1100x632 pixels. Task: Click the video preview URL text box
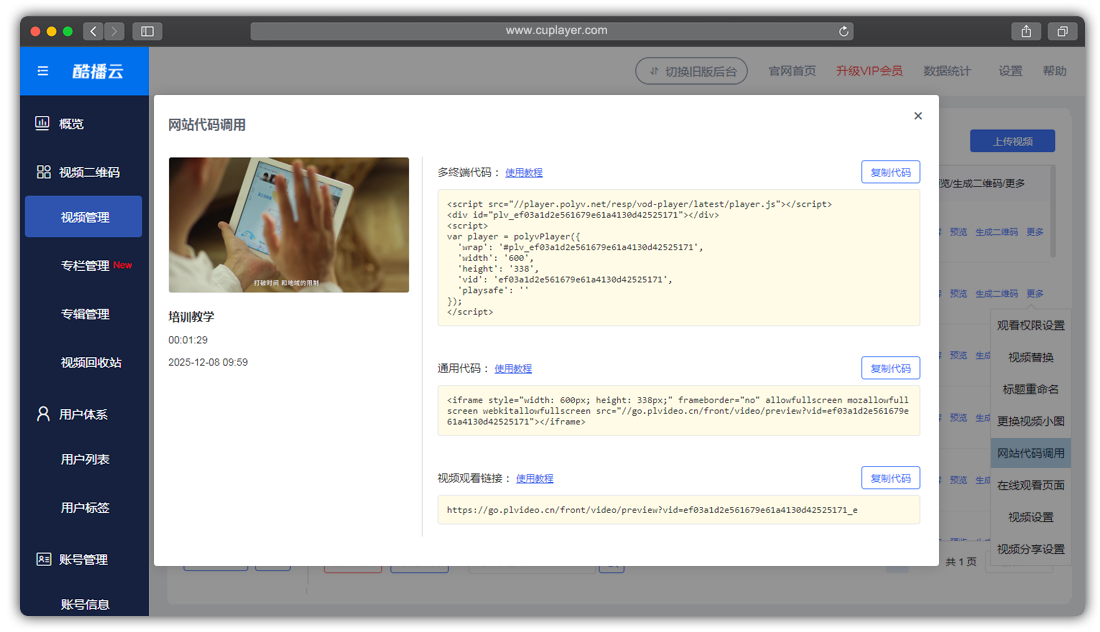pos(678,510)
